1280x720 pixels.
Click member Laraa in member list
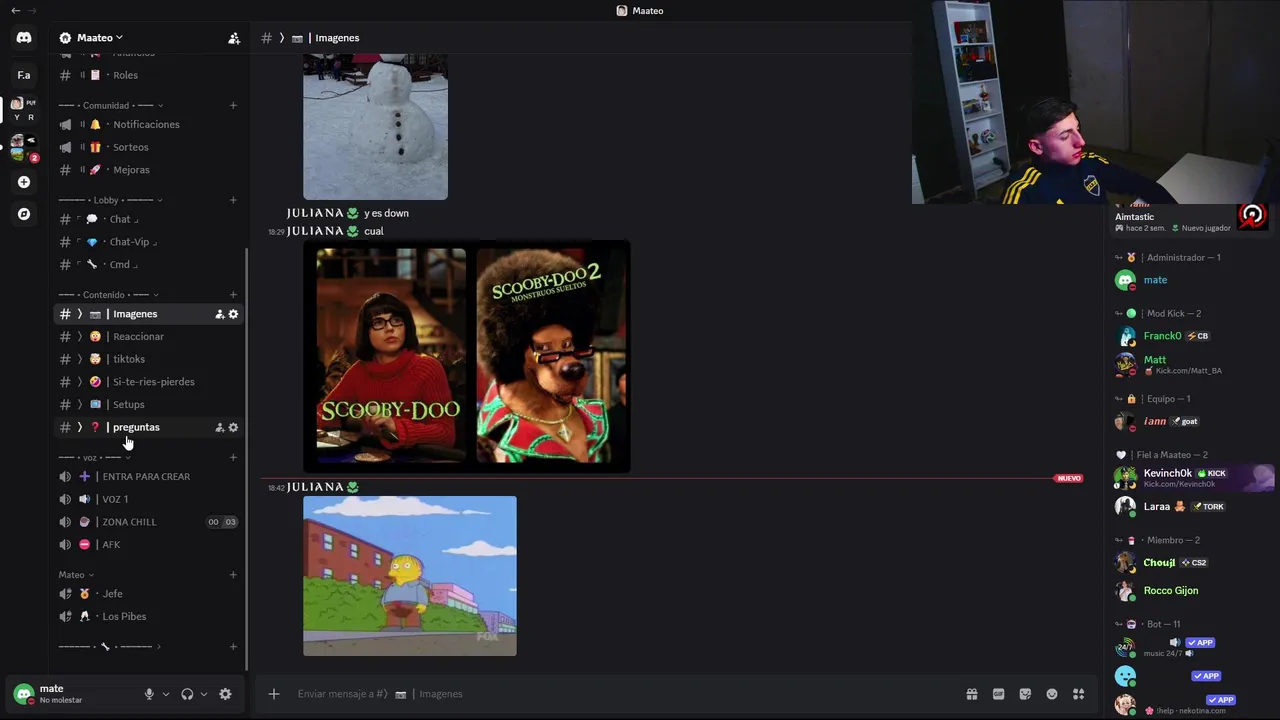(x=1190, y=506)
